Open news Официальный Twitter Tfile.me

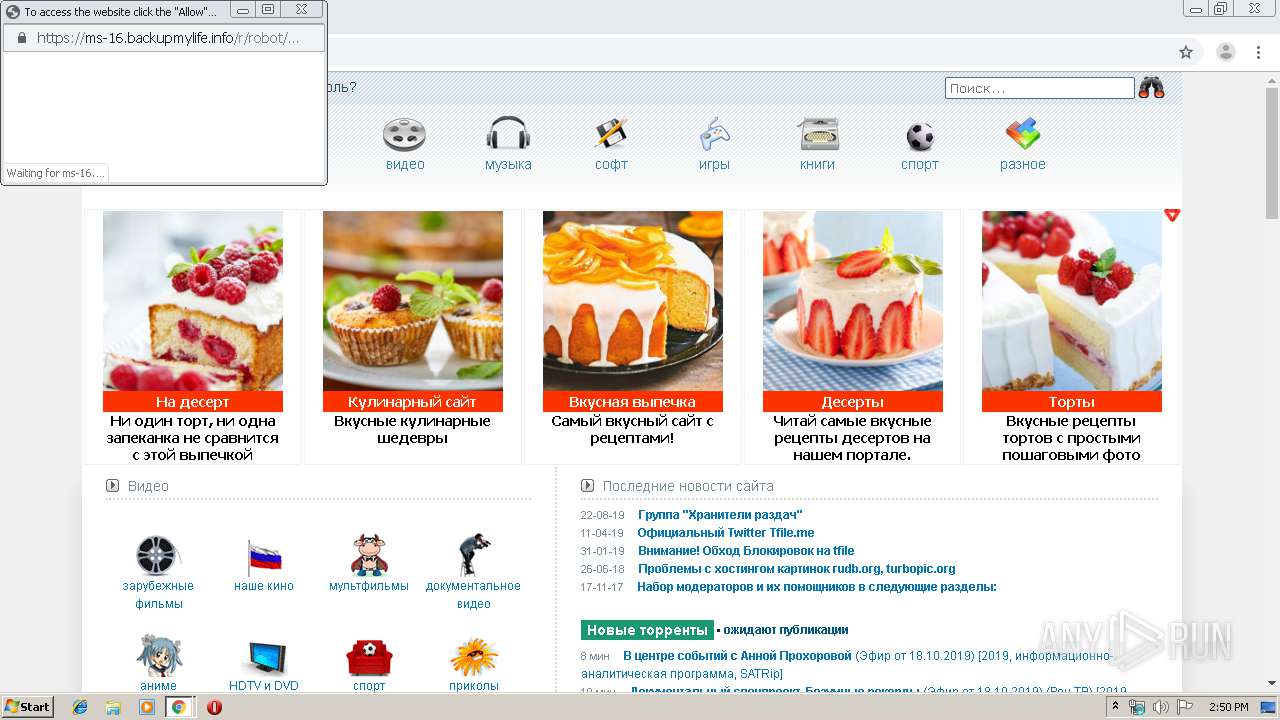point(726,533)
